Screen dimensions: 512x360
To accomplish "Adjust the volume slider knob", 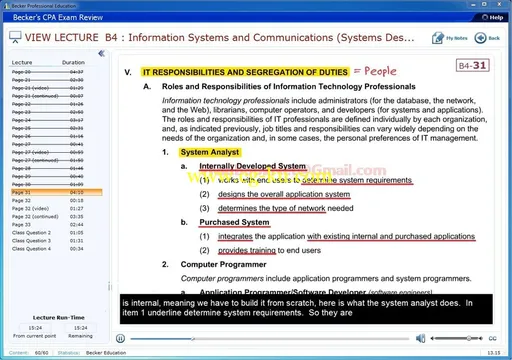I will coord(469,338).
